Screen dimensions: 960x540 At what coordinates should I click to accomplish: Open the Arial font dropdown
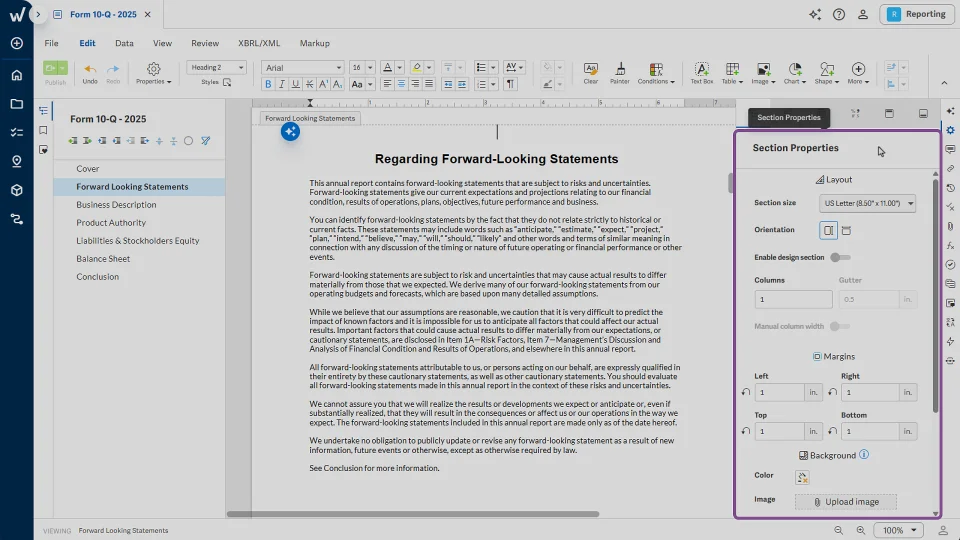click(x=303, y=68)
